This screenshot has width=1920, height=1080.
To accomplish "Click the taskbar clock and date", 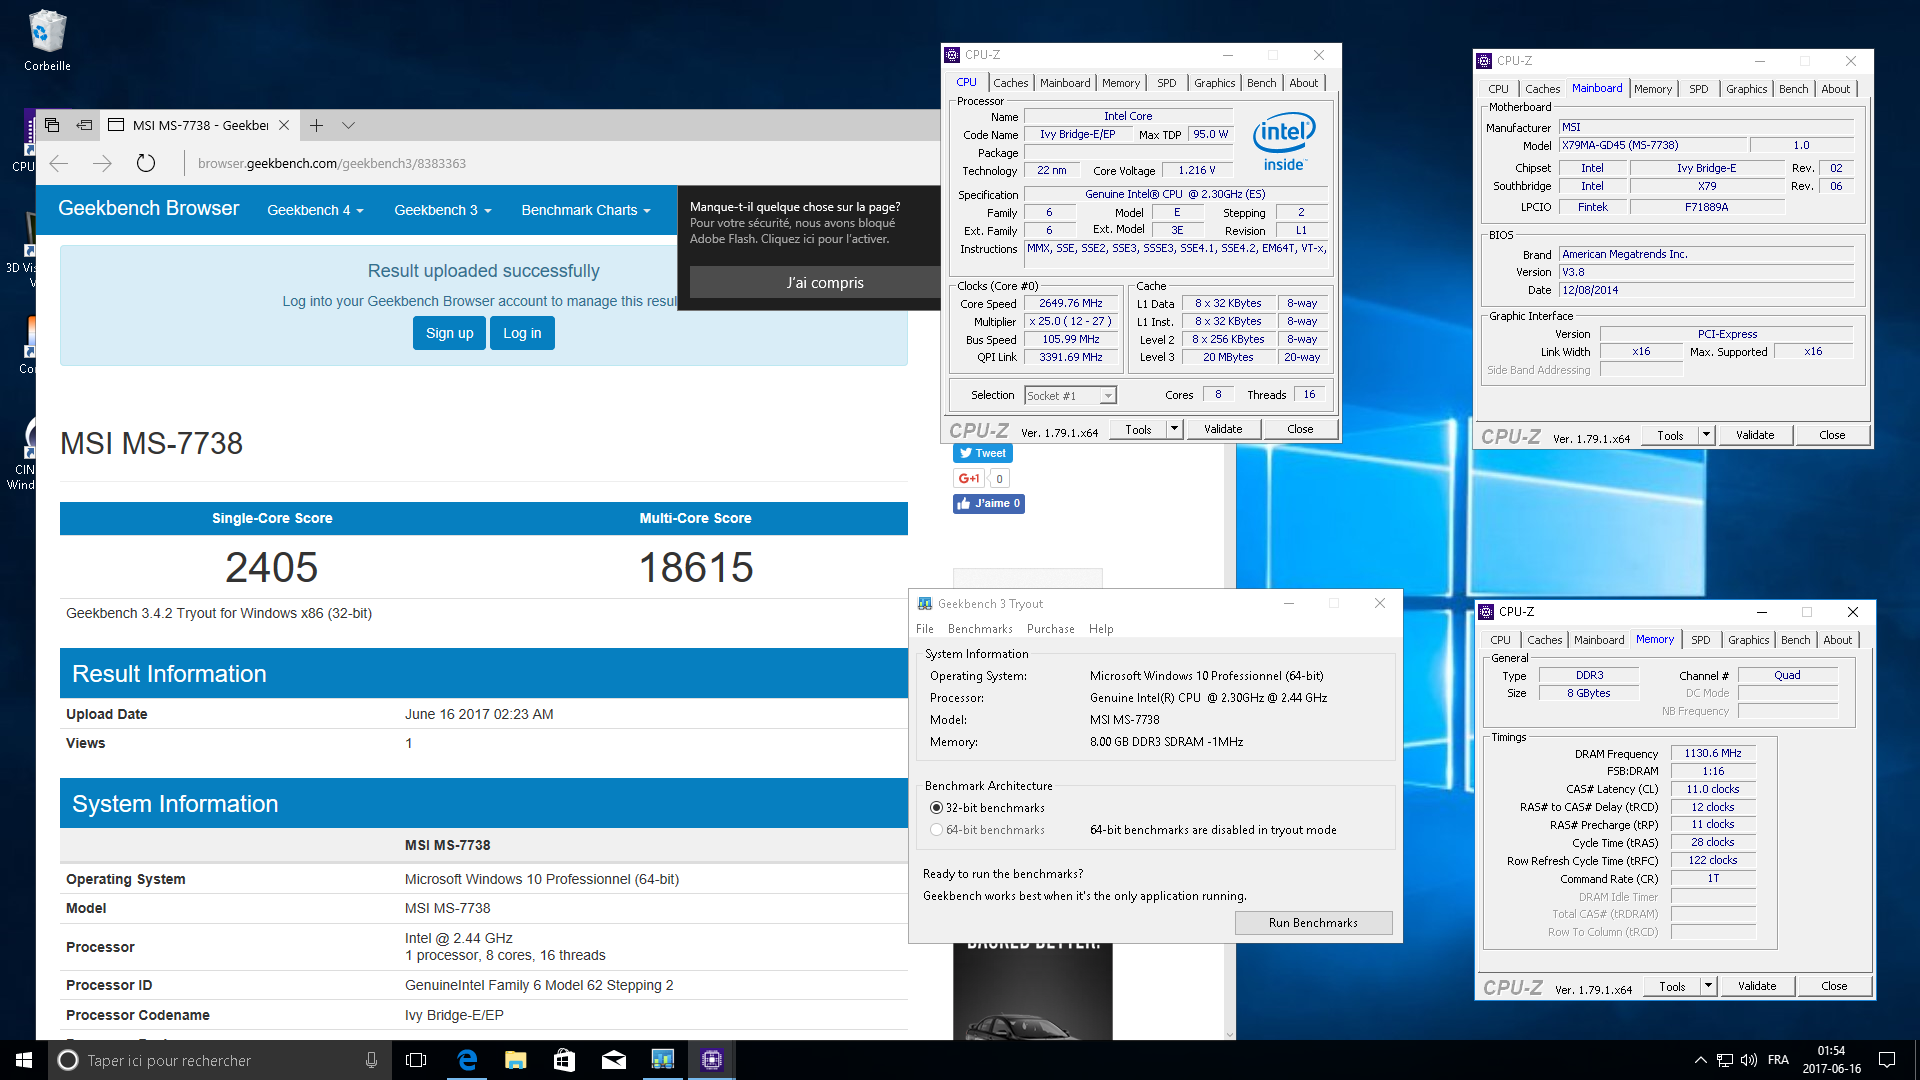I will coord(1832,1060).
